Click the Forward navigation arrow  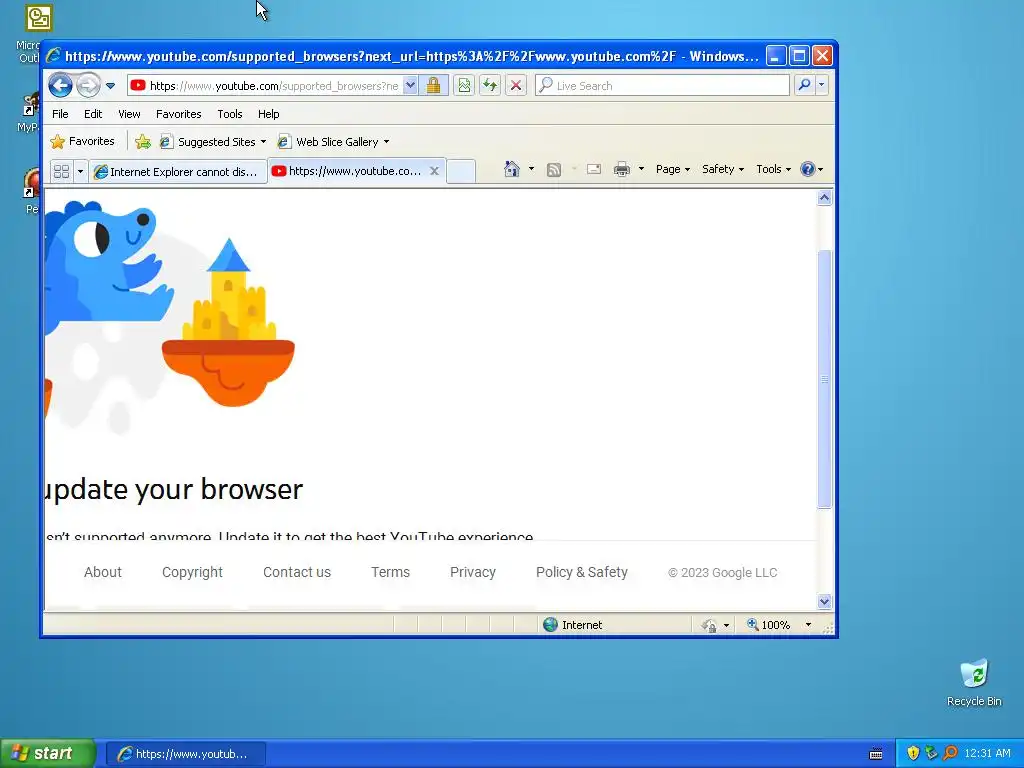tap(88, 86)
